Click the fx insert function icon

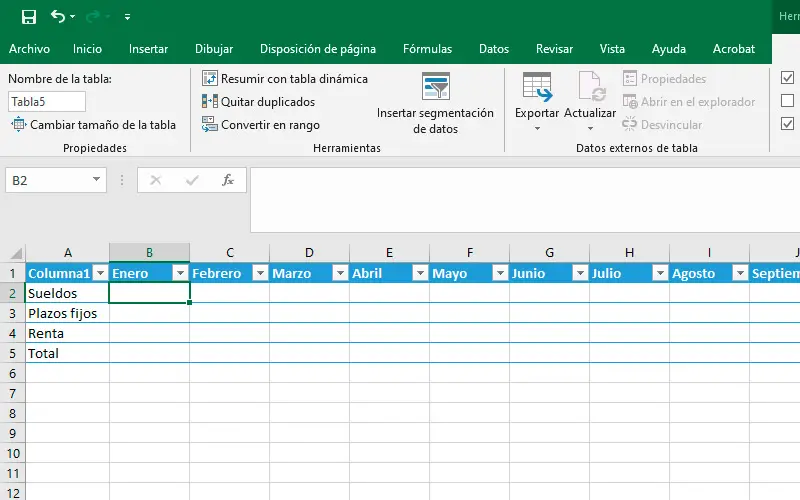point(228,180)
